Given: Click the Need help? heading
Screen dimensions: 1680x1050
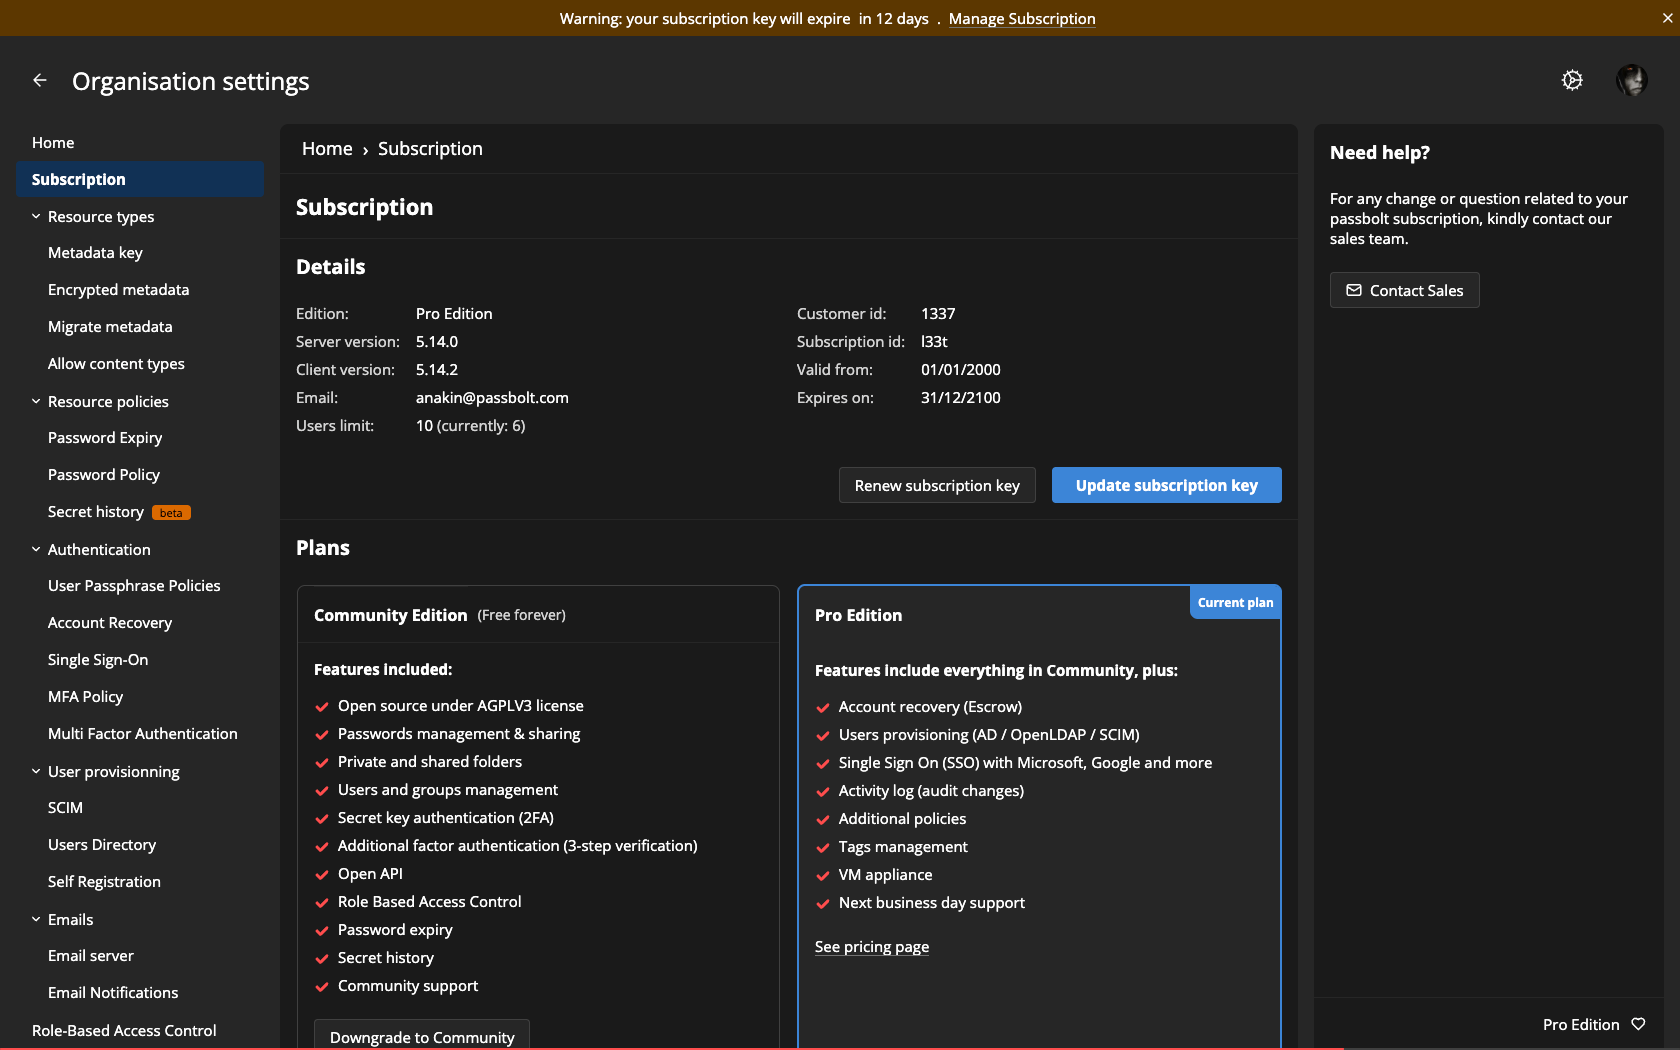Looking at the screenshot, I should pyautogui.click(x=1380, y=153).
